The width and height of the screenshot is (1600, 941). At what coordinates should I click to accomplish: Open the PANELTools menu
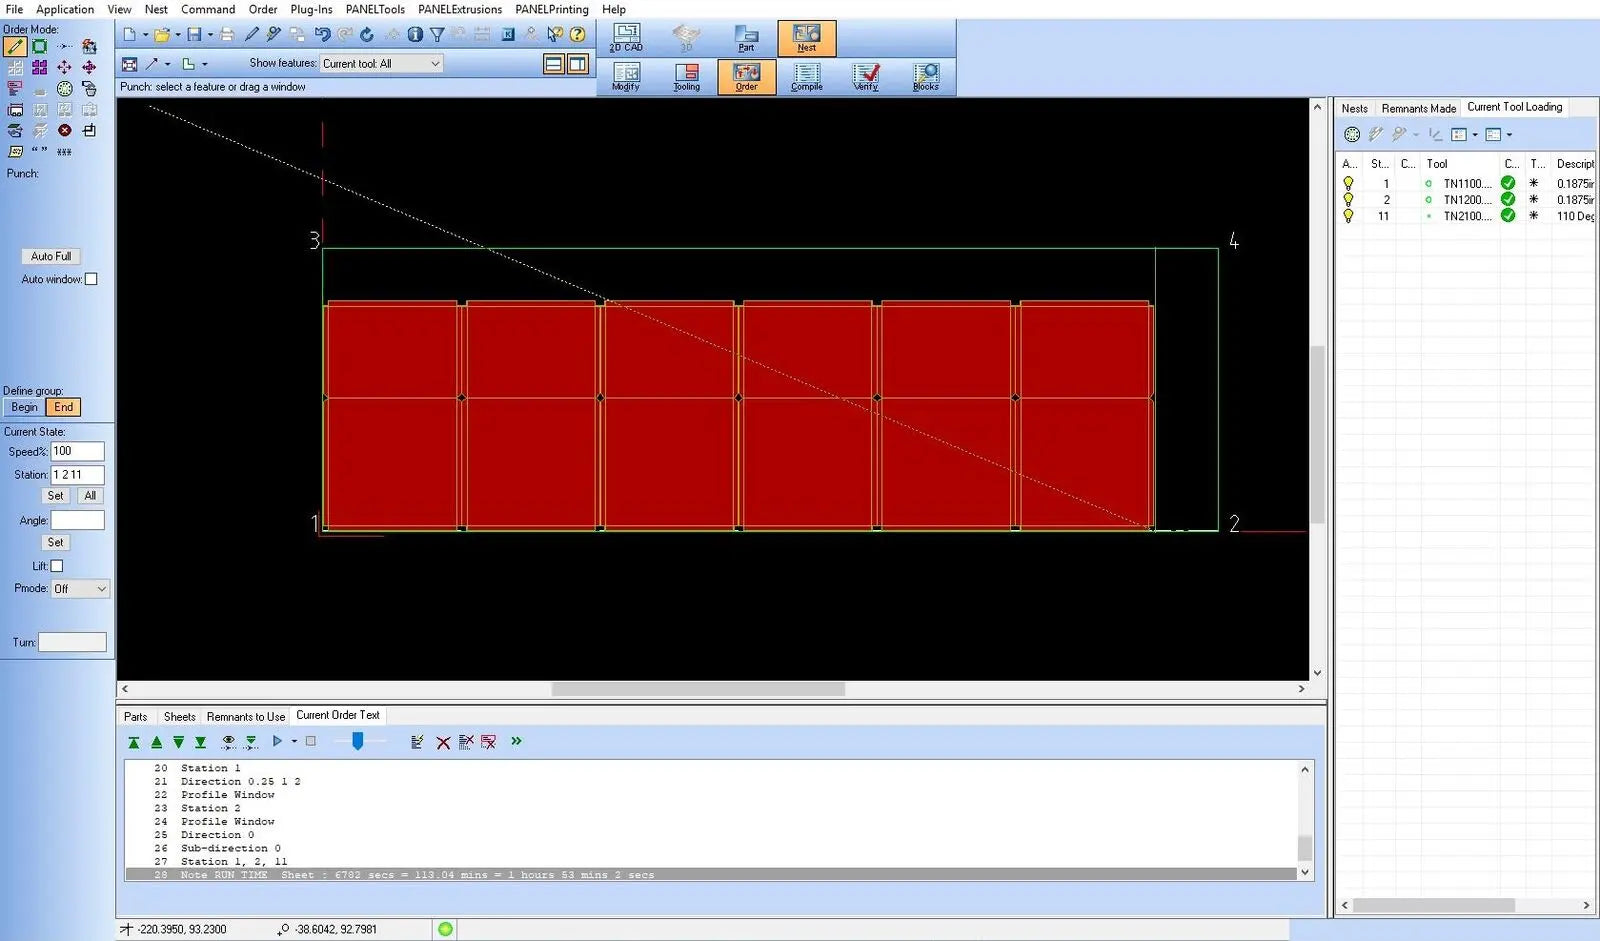(375, 9)
